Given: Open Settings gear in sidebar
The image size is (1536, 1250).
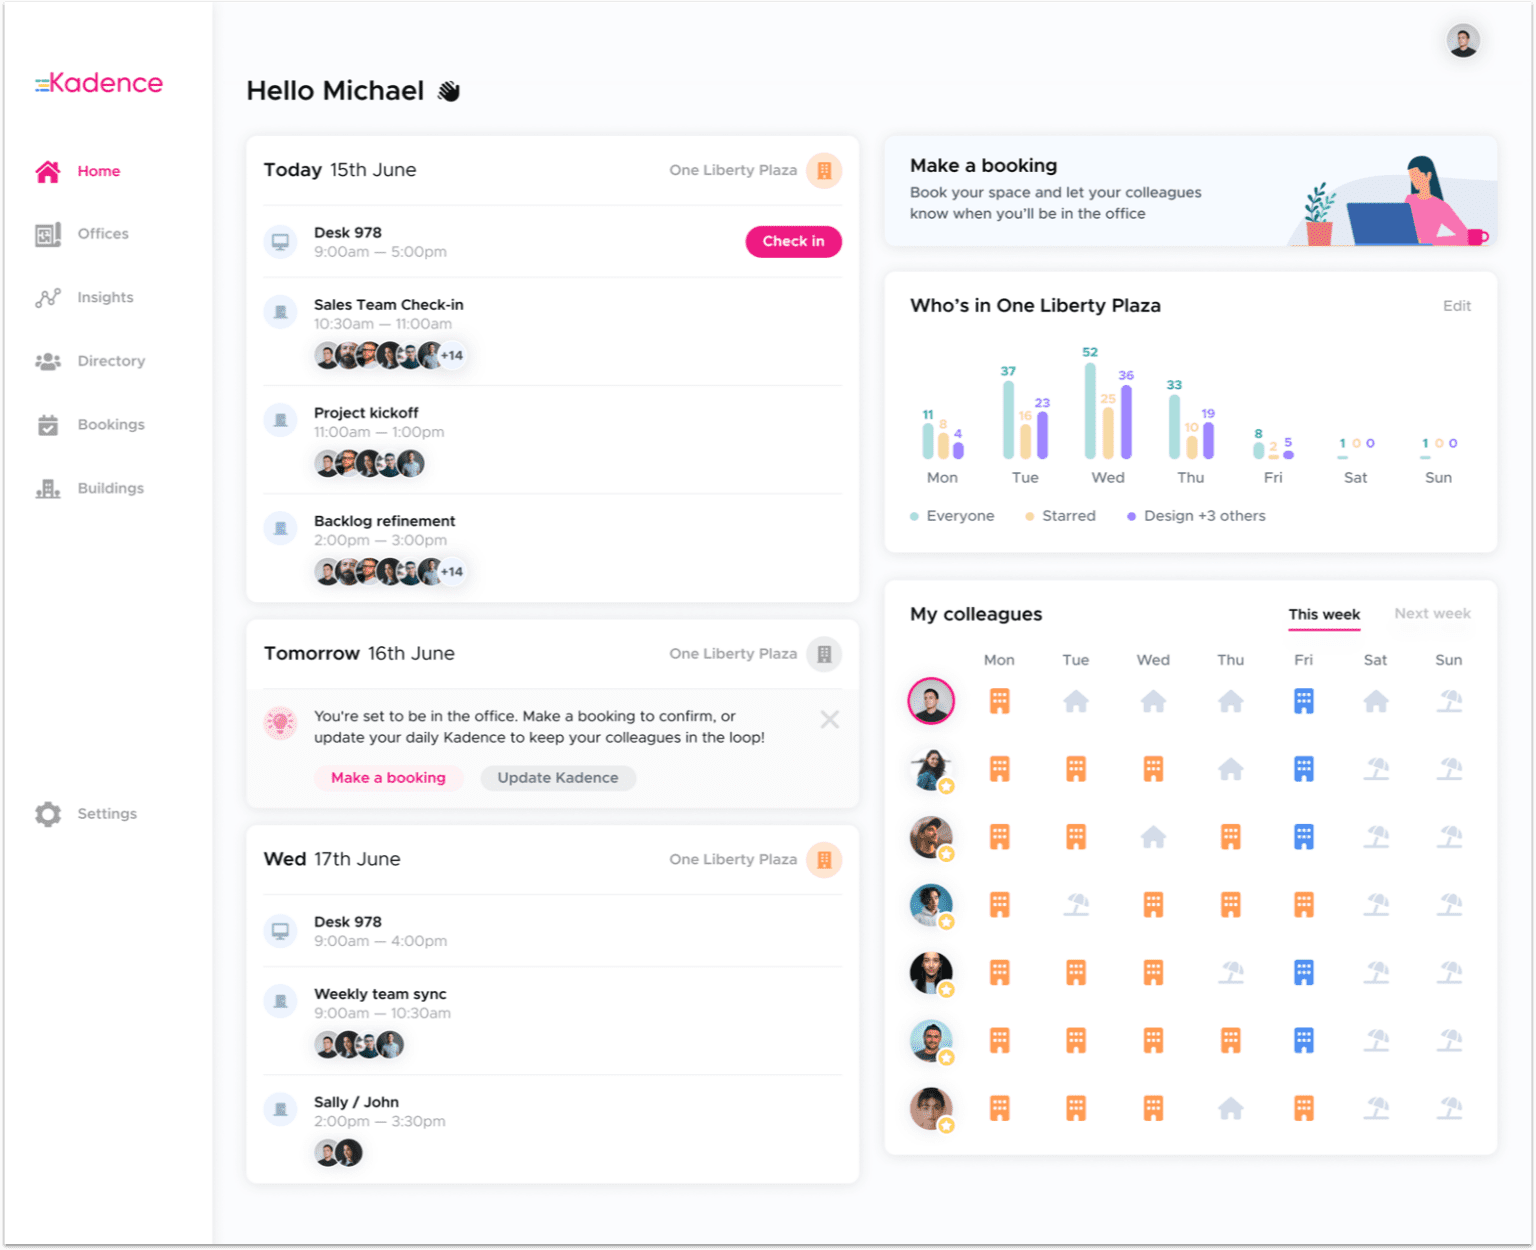Looking at the screenshot, I should (48, 814).
